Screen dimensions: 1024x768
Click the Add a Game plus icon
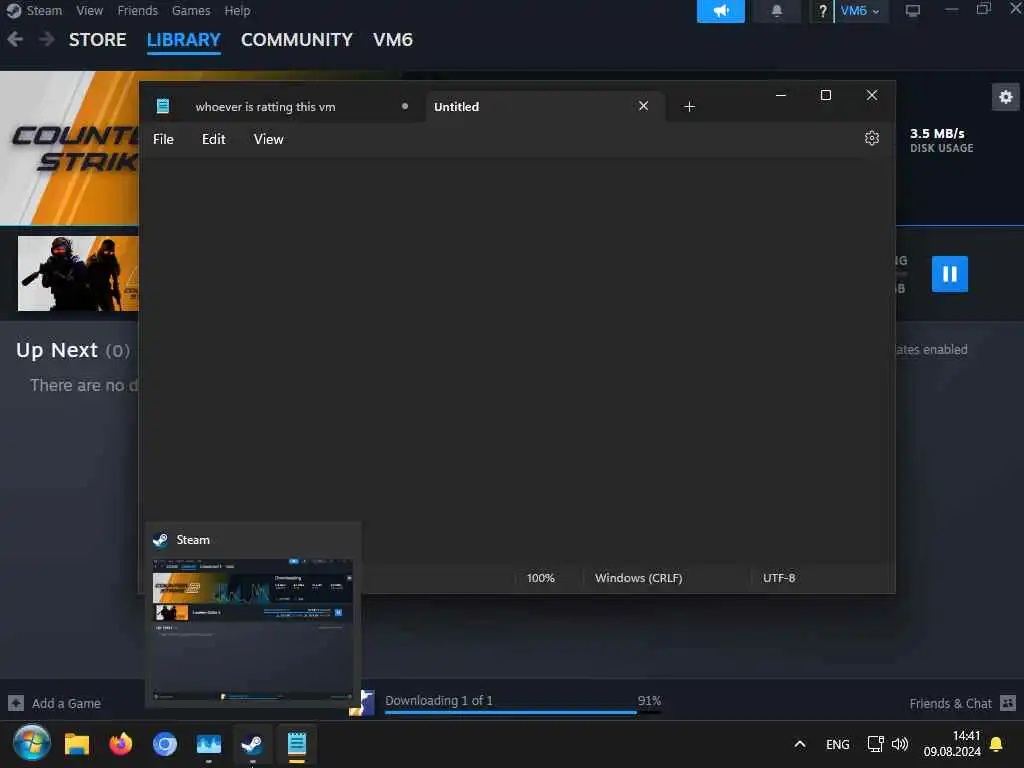tap(16, 703)
